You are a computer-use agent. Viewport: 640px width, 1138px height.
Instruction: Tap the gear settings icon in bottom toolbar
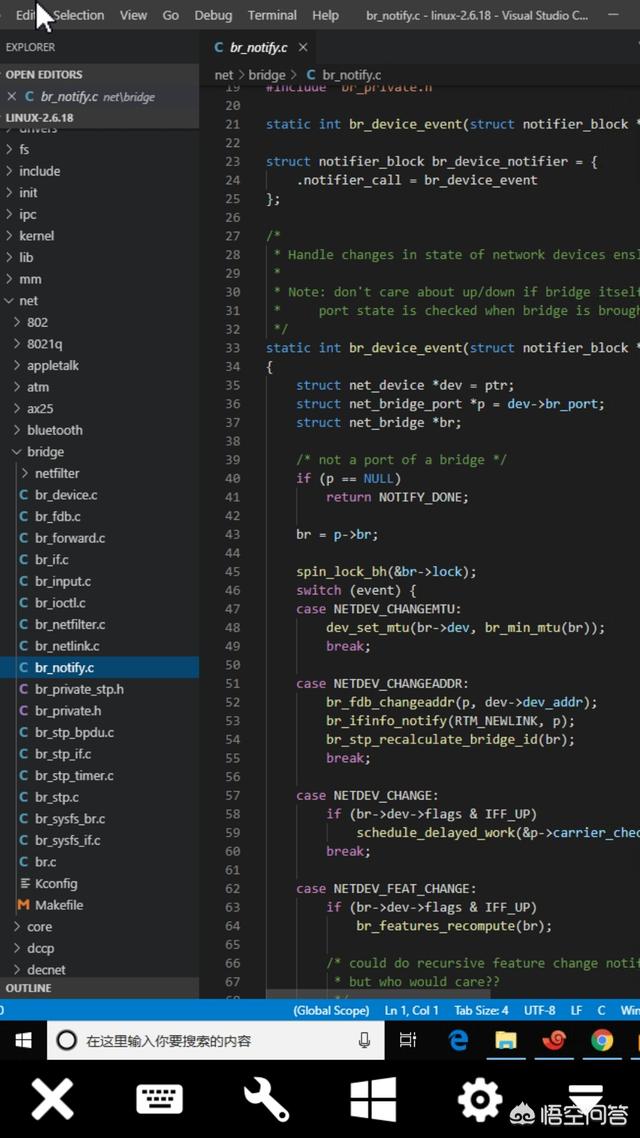(480, 1099)
